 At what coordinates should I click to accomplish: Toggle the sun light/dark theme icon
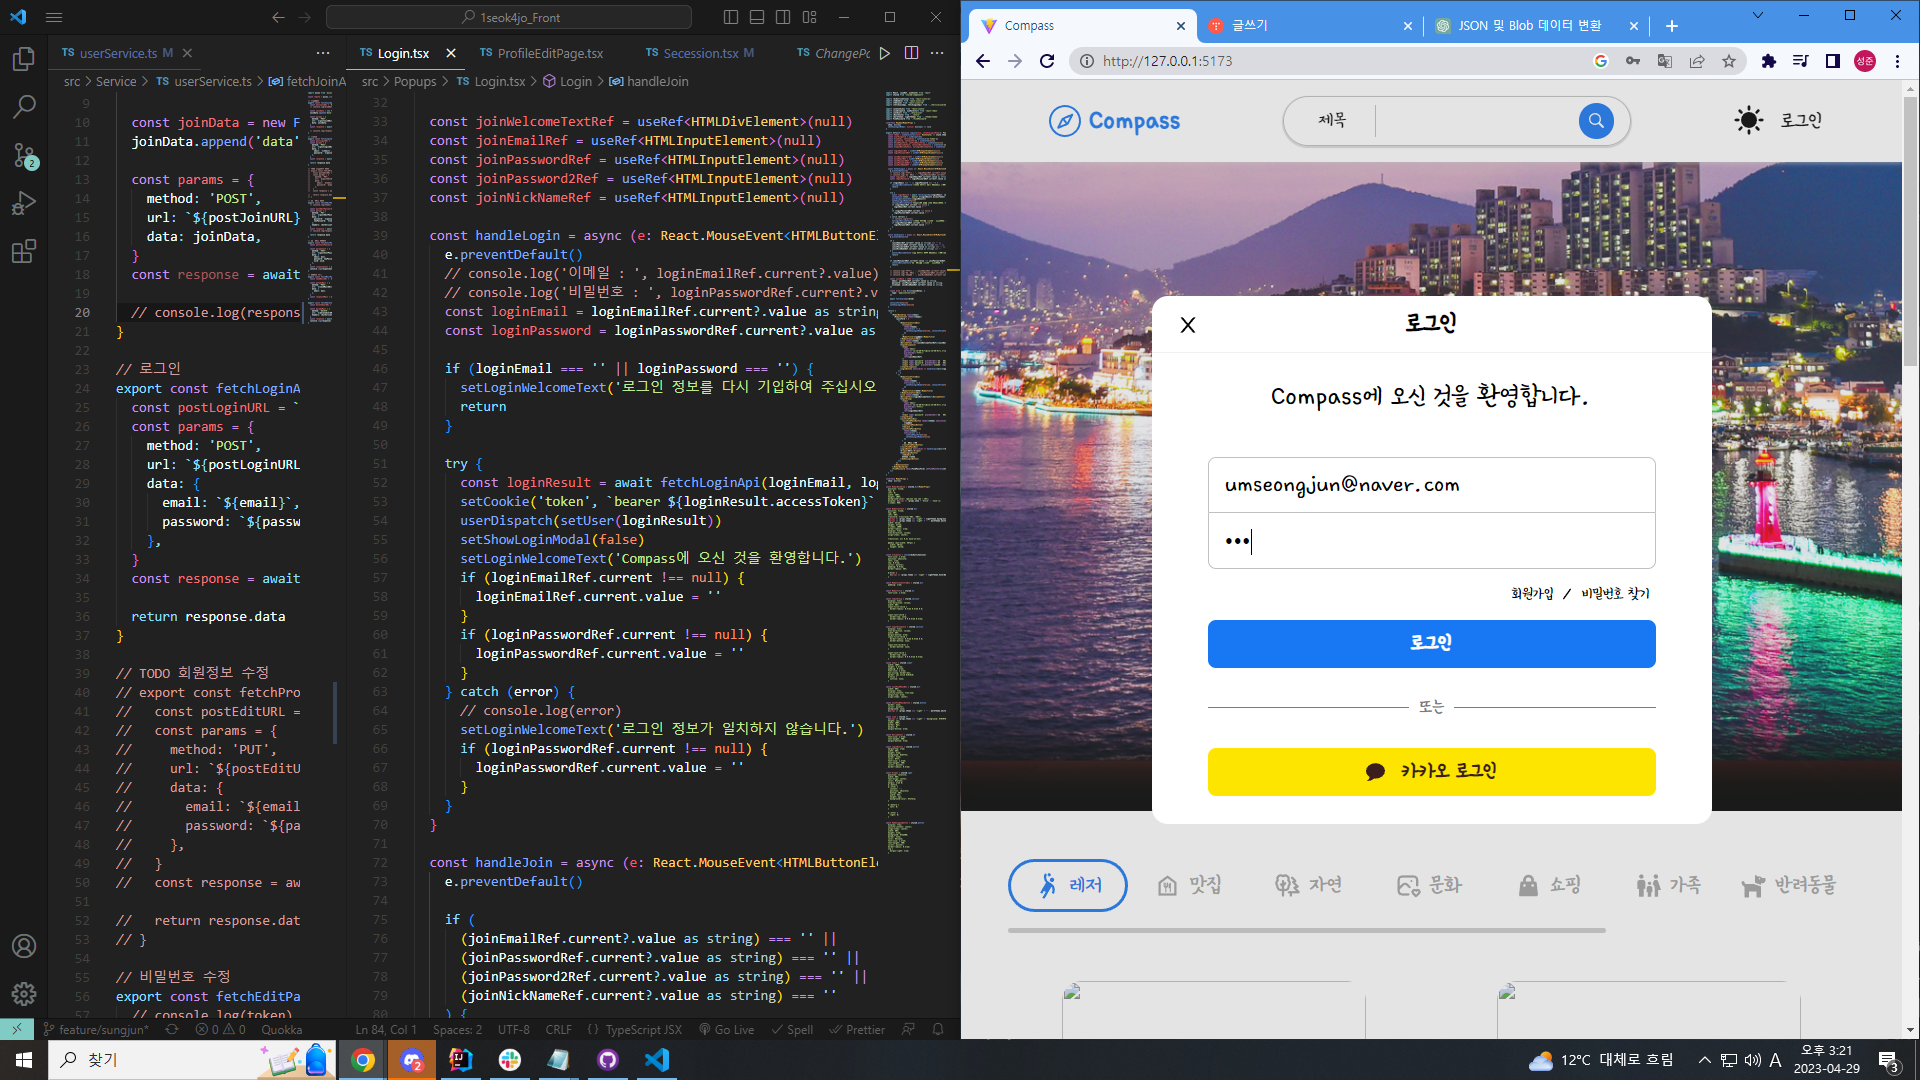[1748, 121]
